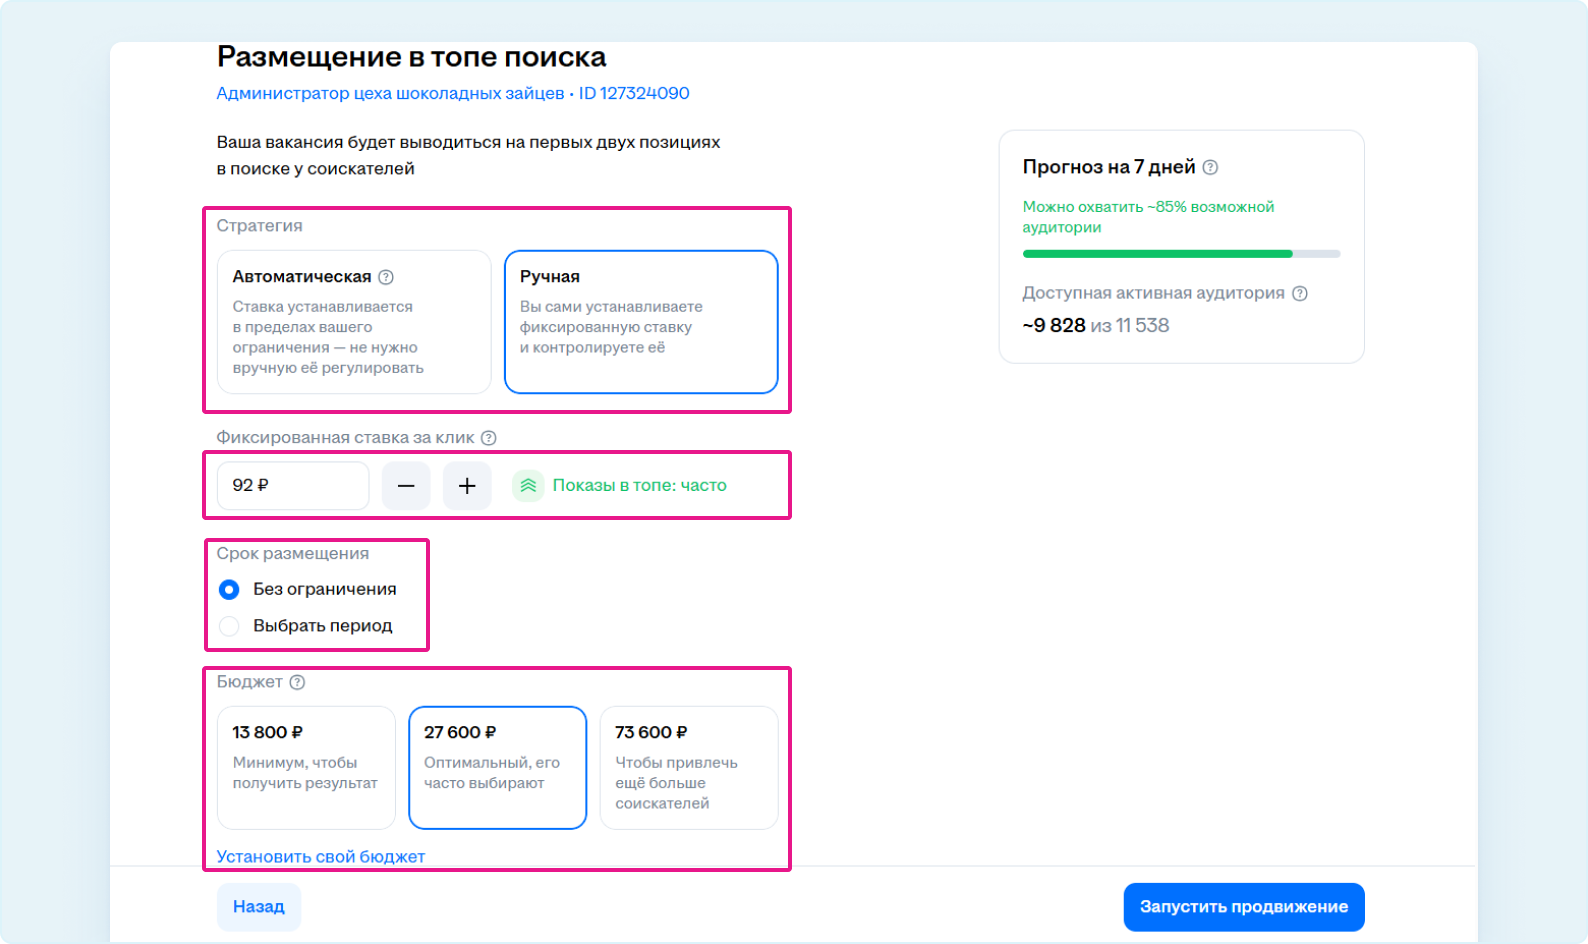Click the 92 ₽ fixed bid input field
The height and width of the screenshot is (944, 1588).
click(x=292, y=486)
